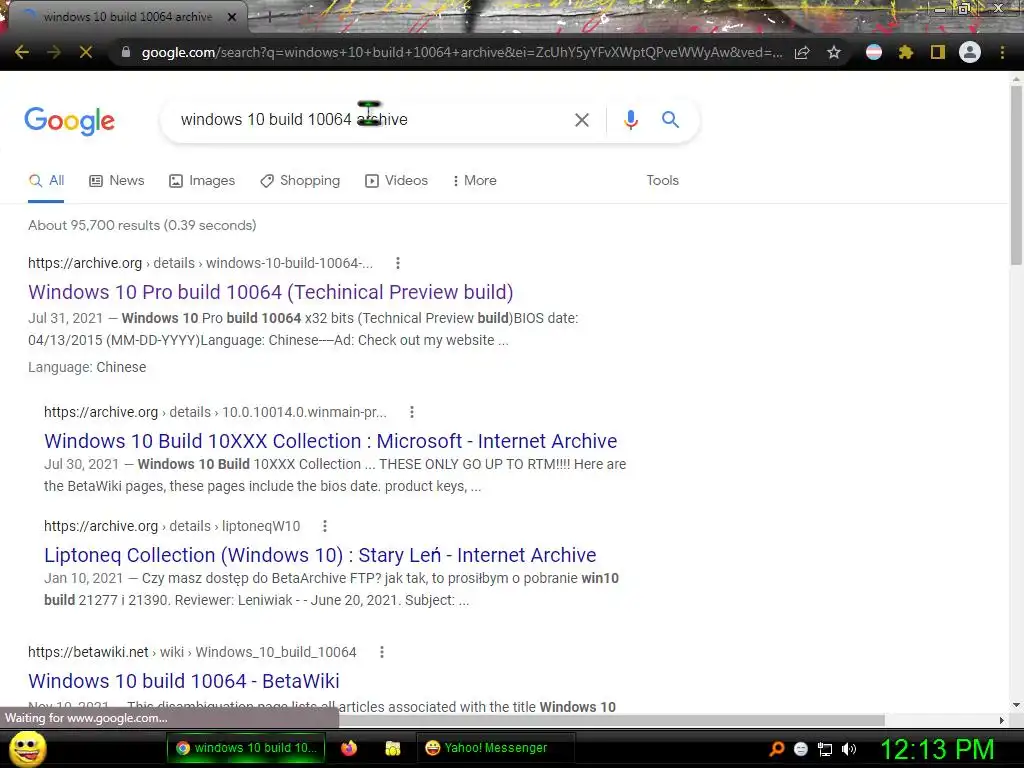Open the Chrome three-dot menu

pyautogui.click(x=1002, y=52)
